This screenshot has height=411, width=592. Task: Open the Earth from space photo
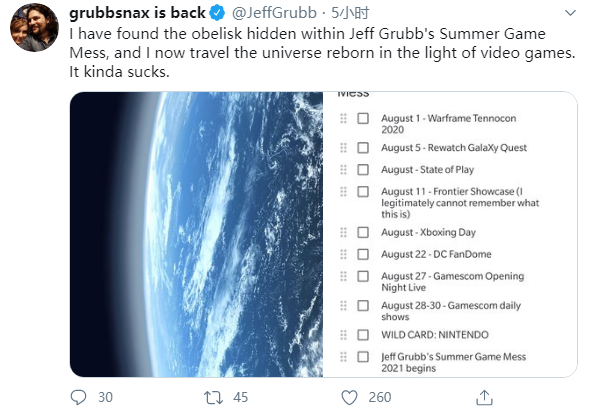pyautogui.click(x=196, y=234)
